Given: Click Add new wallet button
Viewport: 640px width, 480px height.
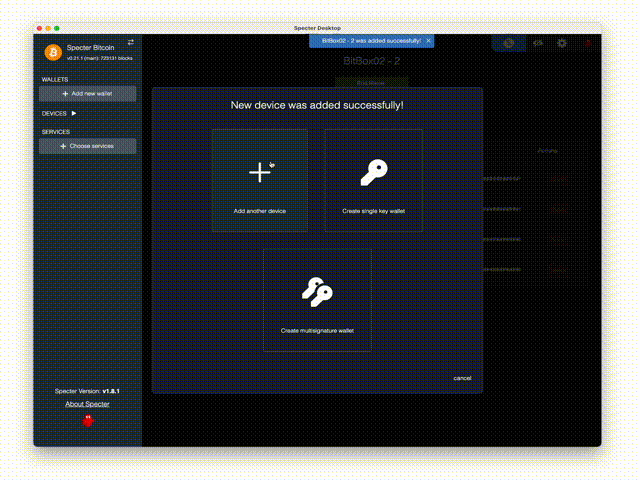Looking at the screenshot, I should pyautogui.click(x=87, y=93).
